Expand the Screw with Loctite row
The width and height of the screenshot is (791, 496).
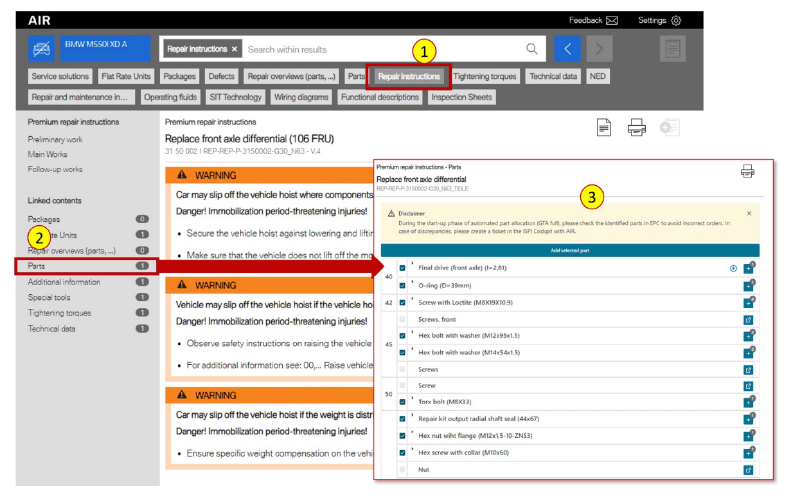(413, 301)
